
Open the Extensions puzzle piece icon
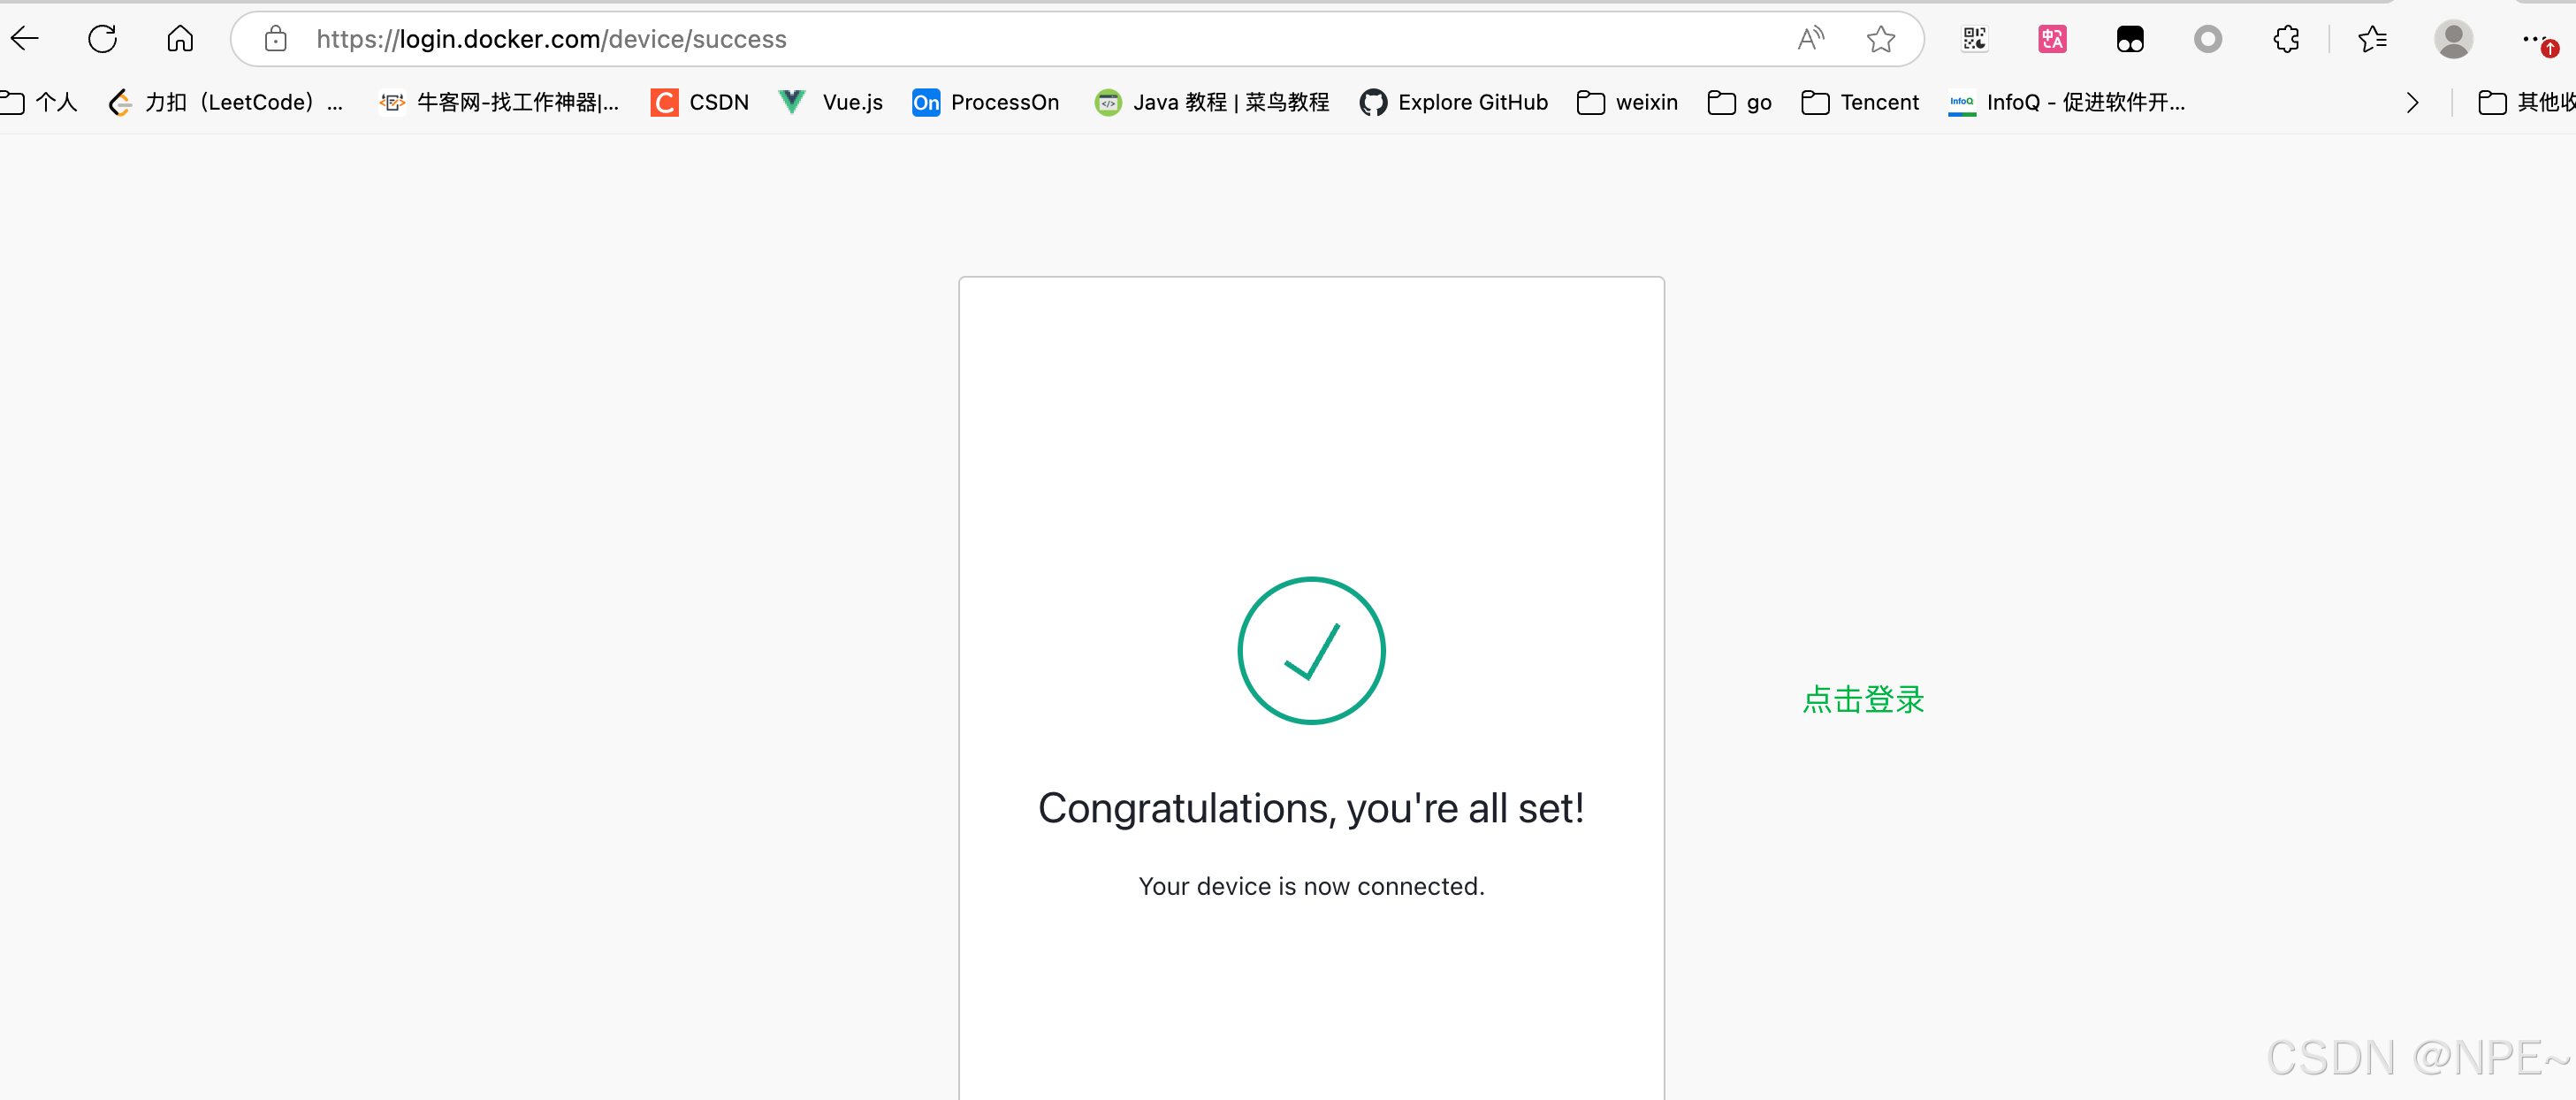point(2286,39)
